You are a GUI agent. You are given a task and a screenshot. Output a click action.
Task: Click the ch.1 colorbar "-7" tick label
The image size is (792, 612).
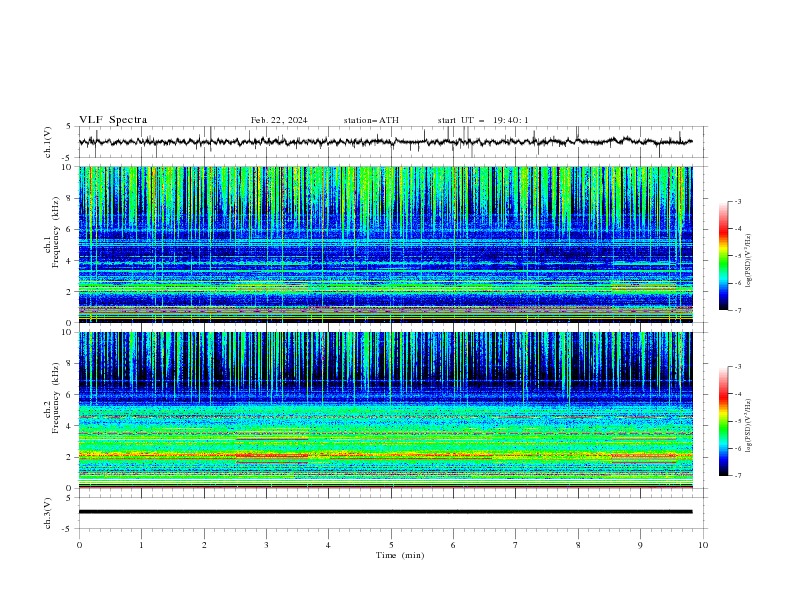coord(738,310)
